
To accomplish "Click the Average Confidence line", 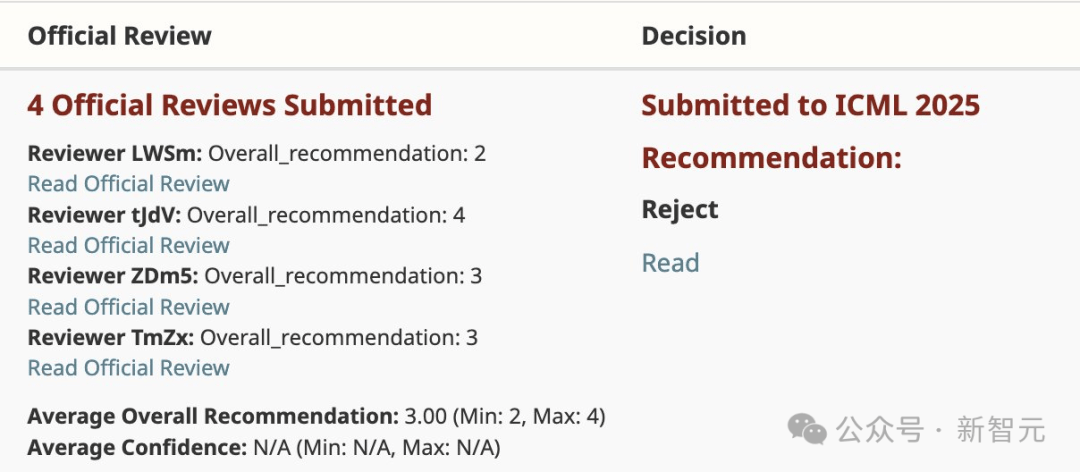I will click(x=263, y=446).
